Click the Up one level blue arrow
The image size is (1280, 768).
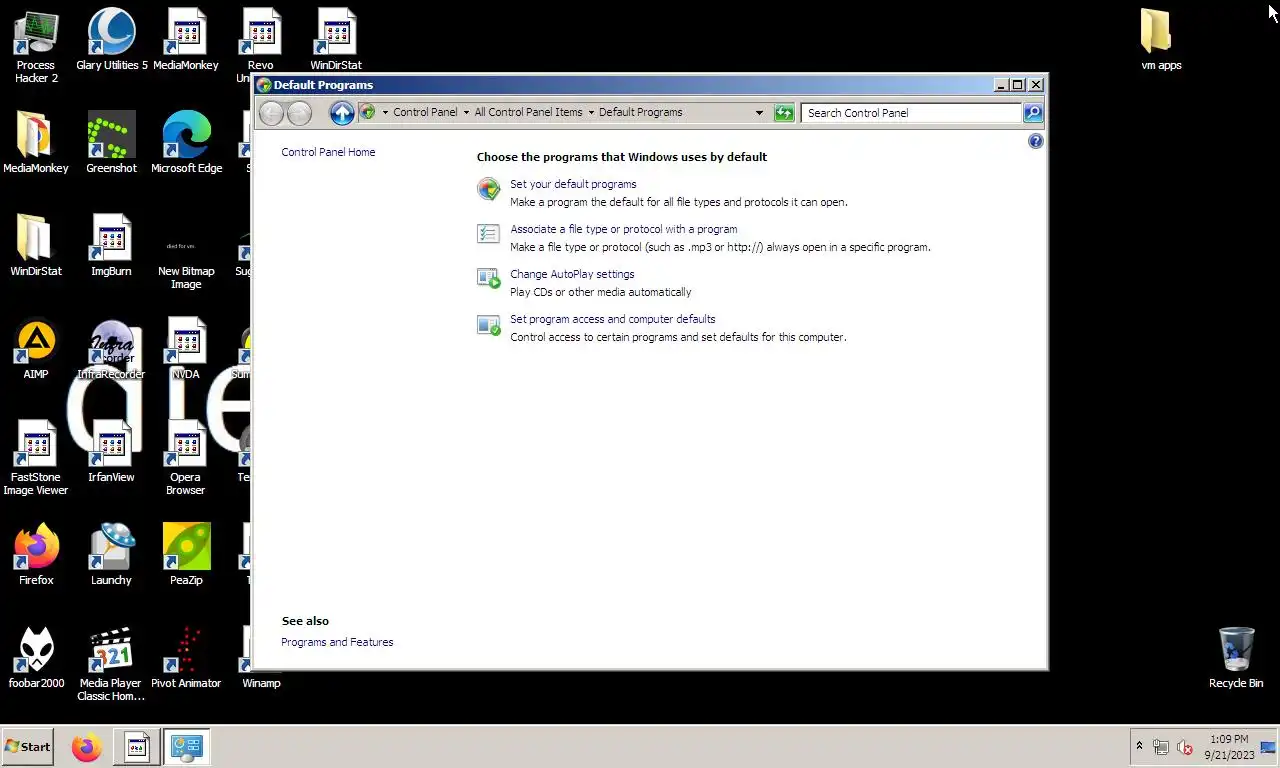(342, 113)
